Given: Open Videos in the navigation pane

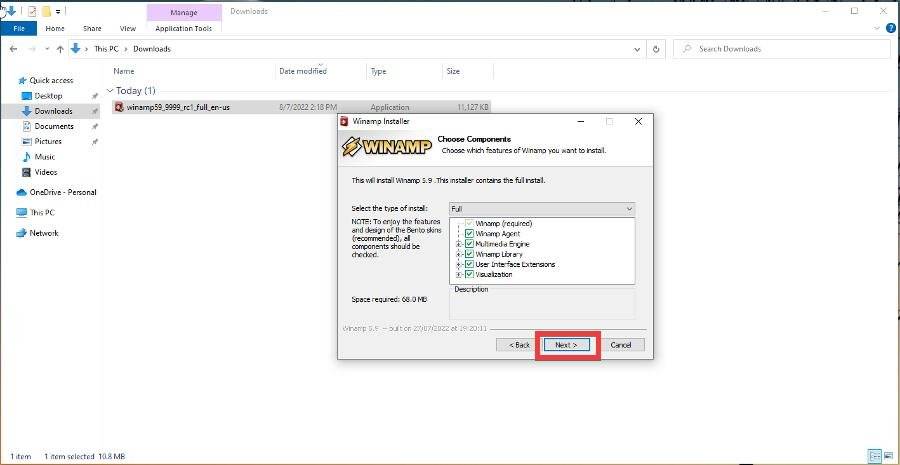Looking at the screenshot, I should coord(46,172).
